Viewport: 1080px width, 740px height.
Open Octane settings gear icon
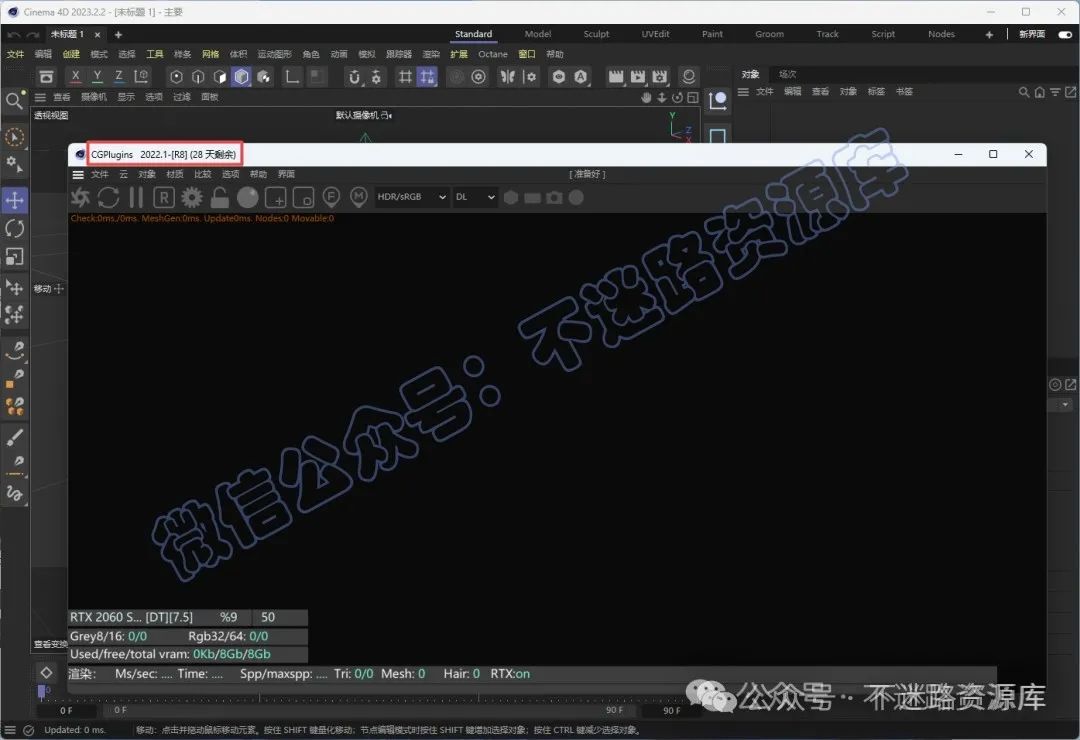tap(191, 198)
